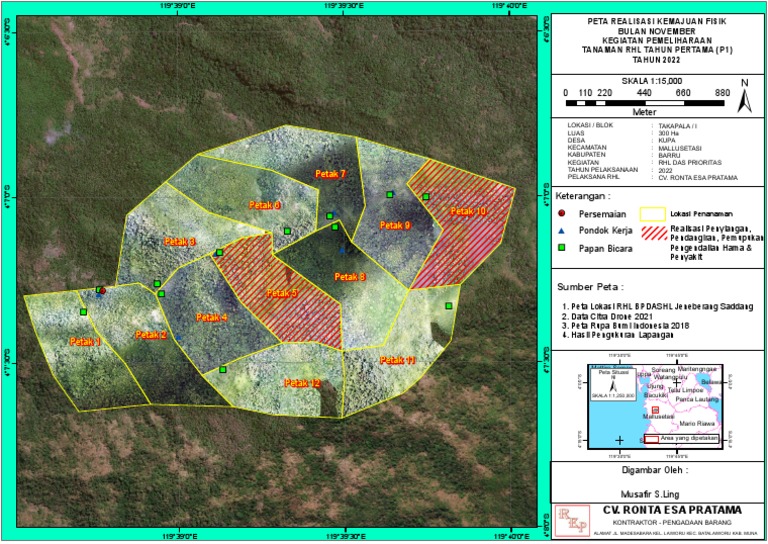Screen dimensions: 768x544
Task: Click the REP company logo
Action: (x=572, y=521)
